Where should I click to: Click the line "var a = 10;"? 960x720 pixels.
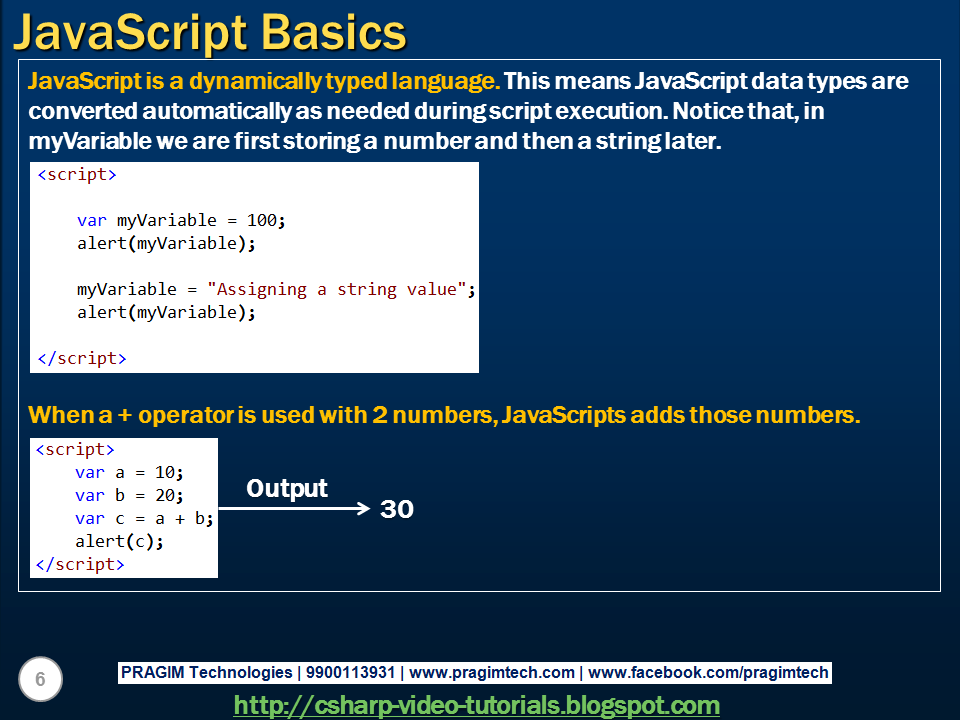tap(129, 473)
